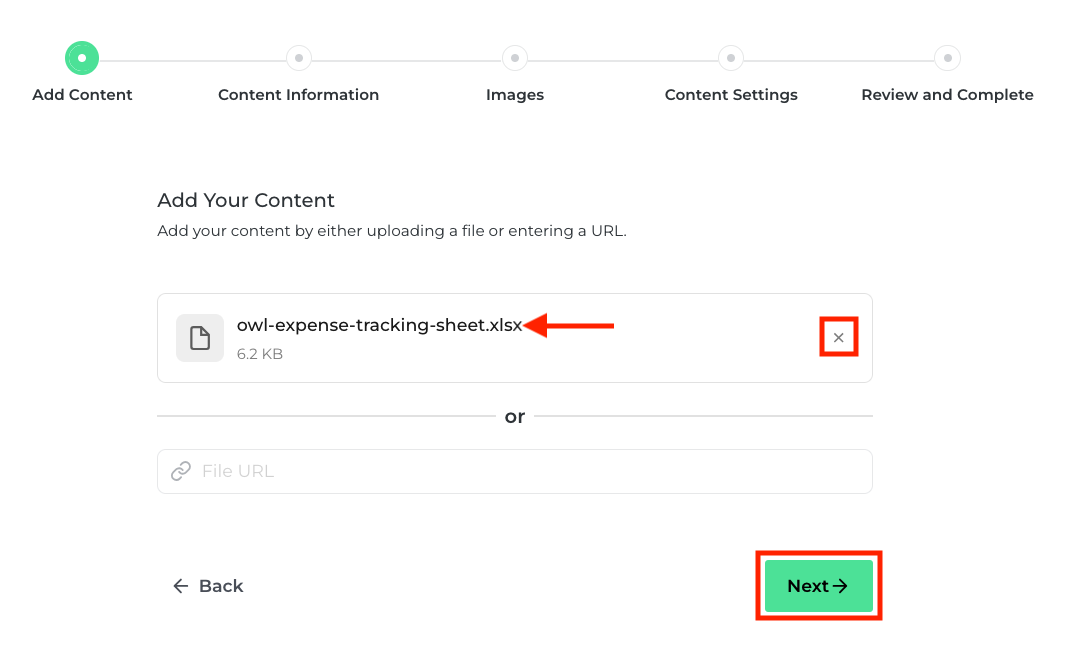Click the Images step circle
Image resolution: width=1065 pixels, height=649 pixels.
click(514, 58)
